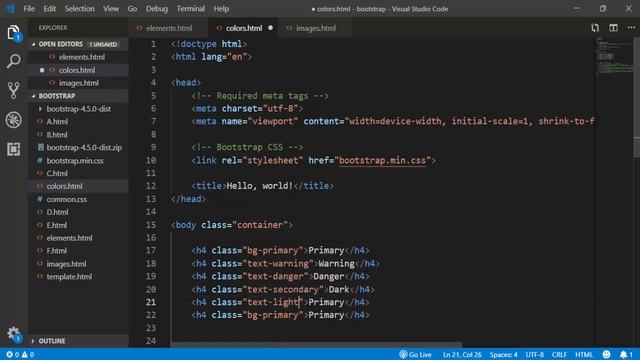Open images.html in Open Editors list

click(x=78, y=83)
